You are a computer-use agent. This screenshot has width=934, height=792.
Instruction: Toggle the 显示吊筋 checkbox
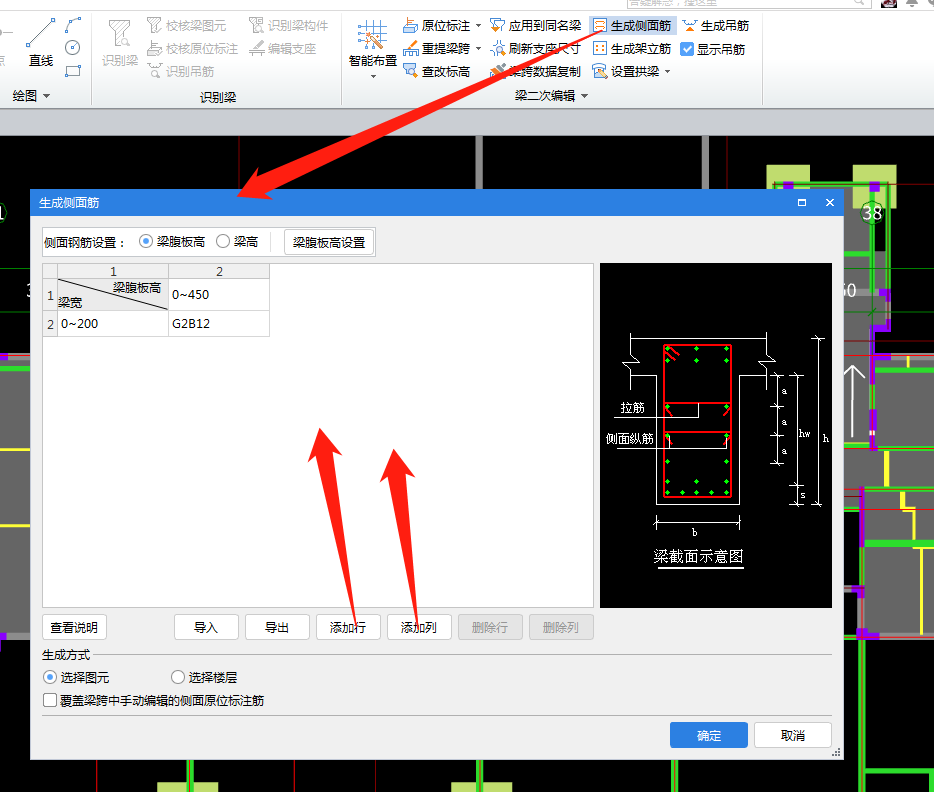coord(687,49)
